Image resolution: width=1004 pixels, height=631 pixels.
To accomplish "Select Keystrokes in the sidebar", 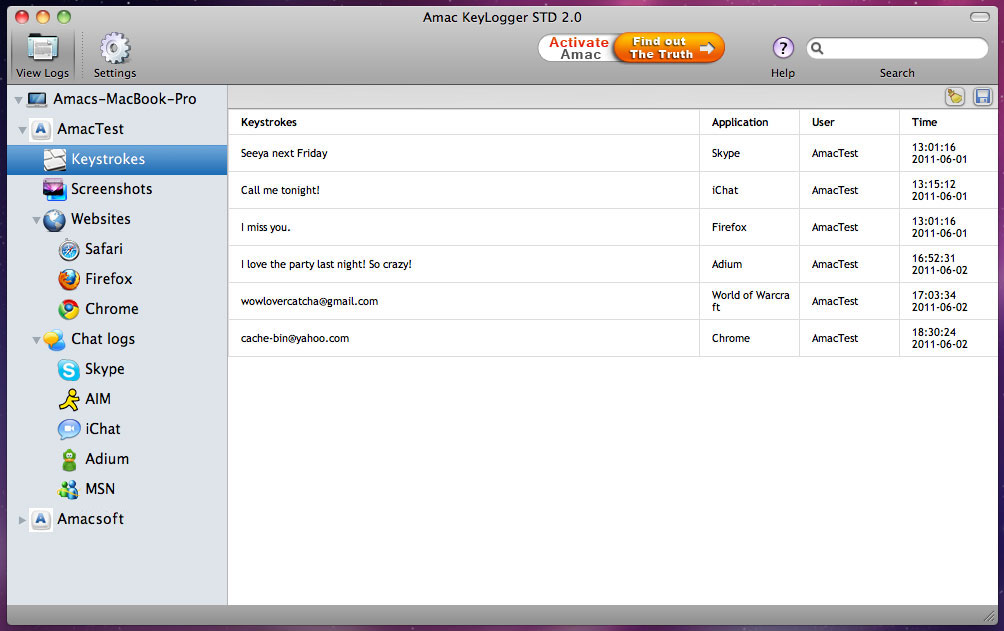I will (117, 160).
